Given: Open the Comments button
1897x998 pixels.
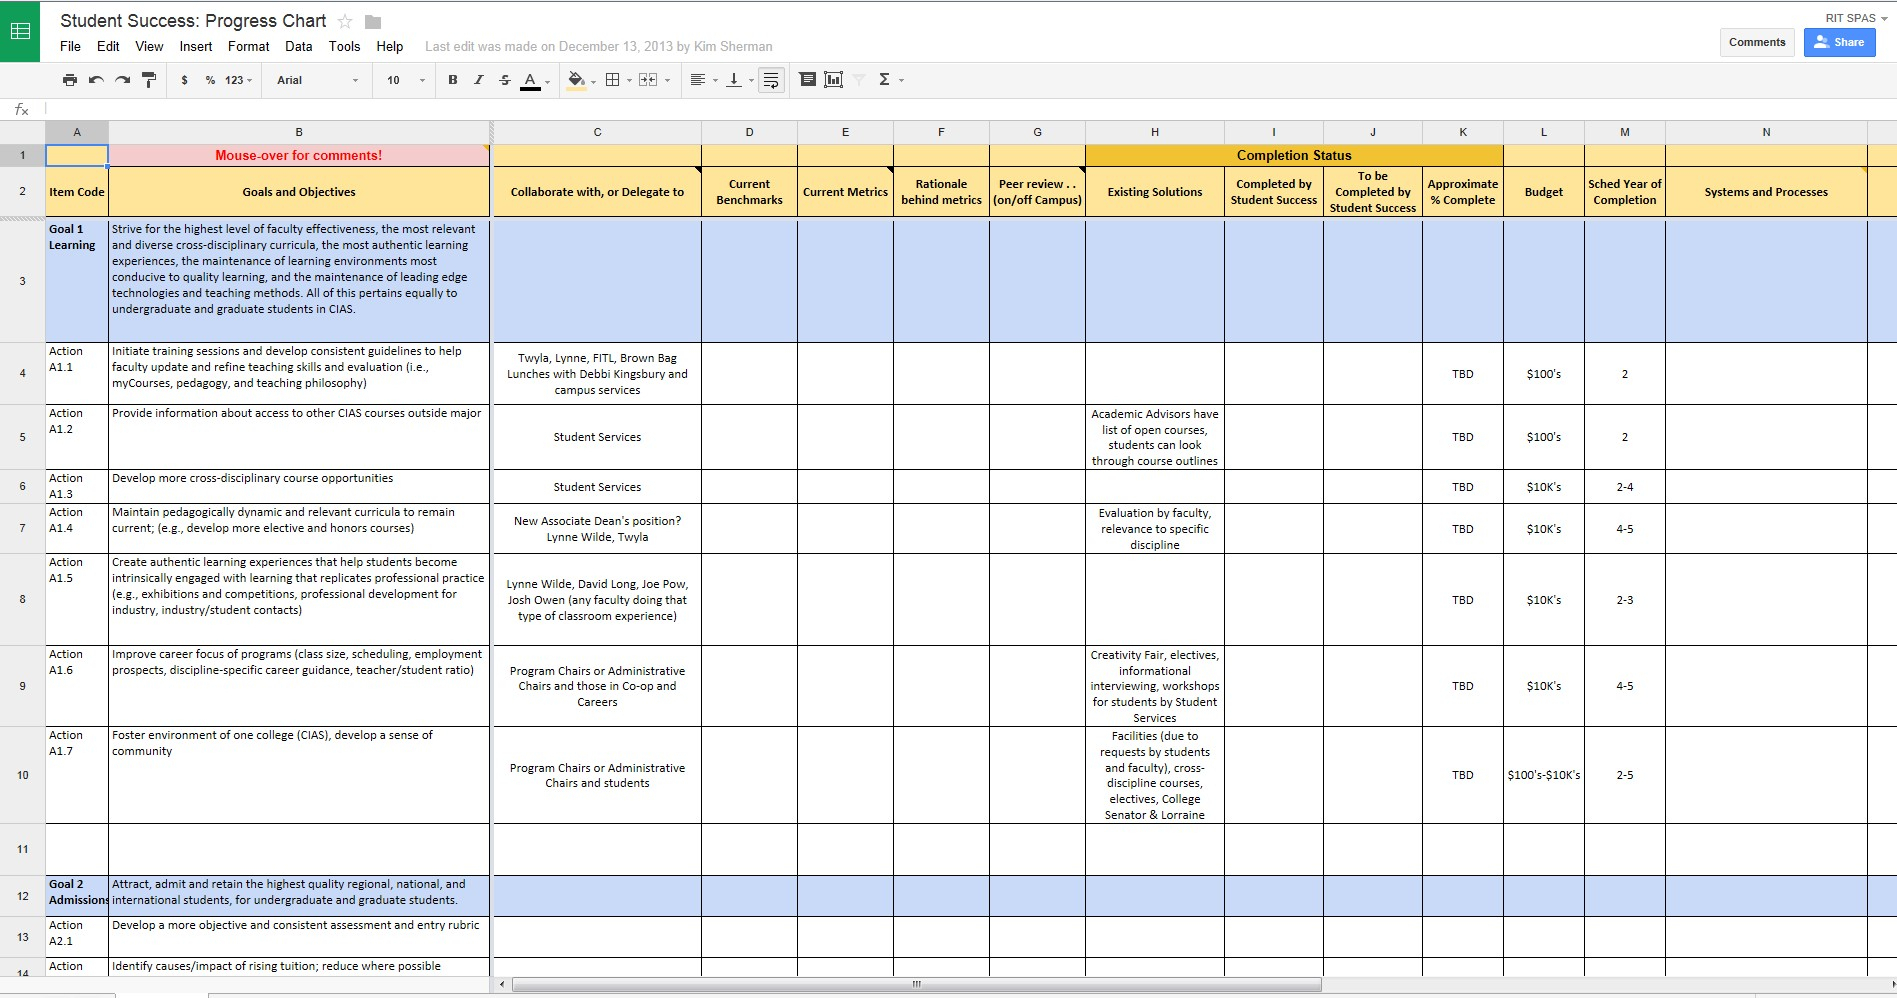Looking at the screenshot, I should coord(1756,42).
